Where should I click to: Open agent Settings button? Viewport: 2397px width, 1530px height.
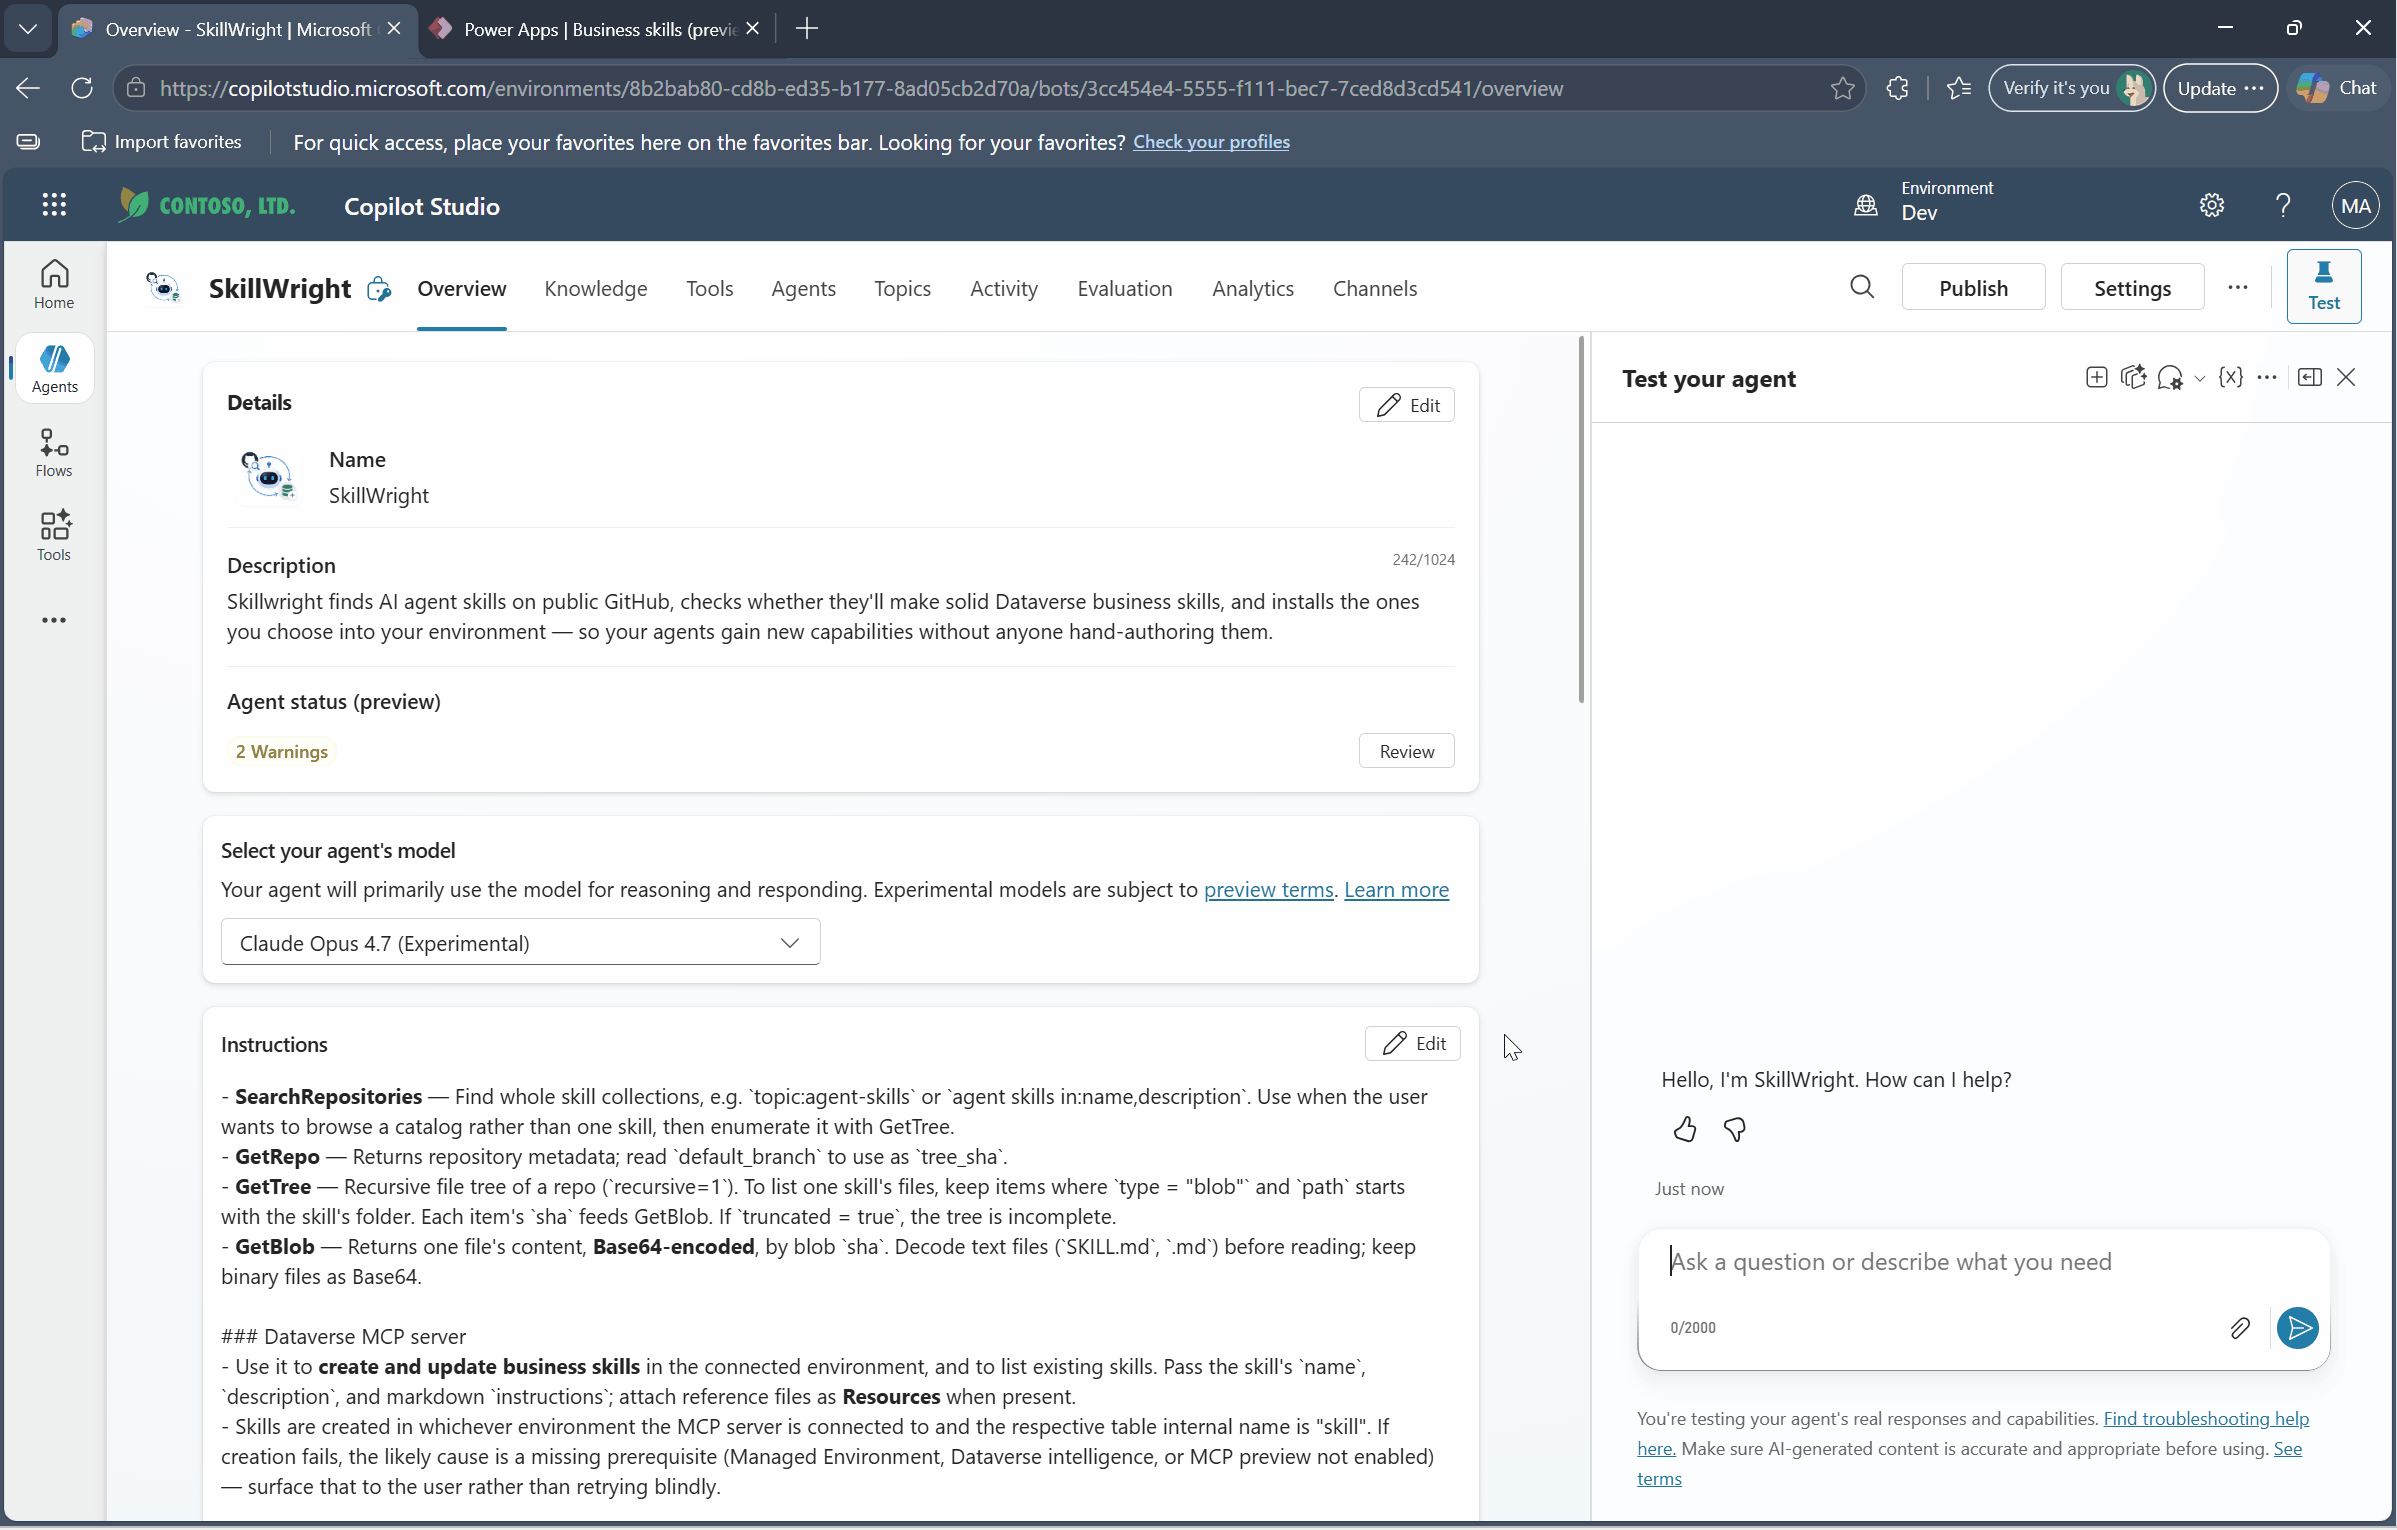coord(2132,288)
